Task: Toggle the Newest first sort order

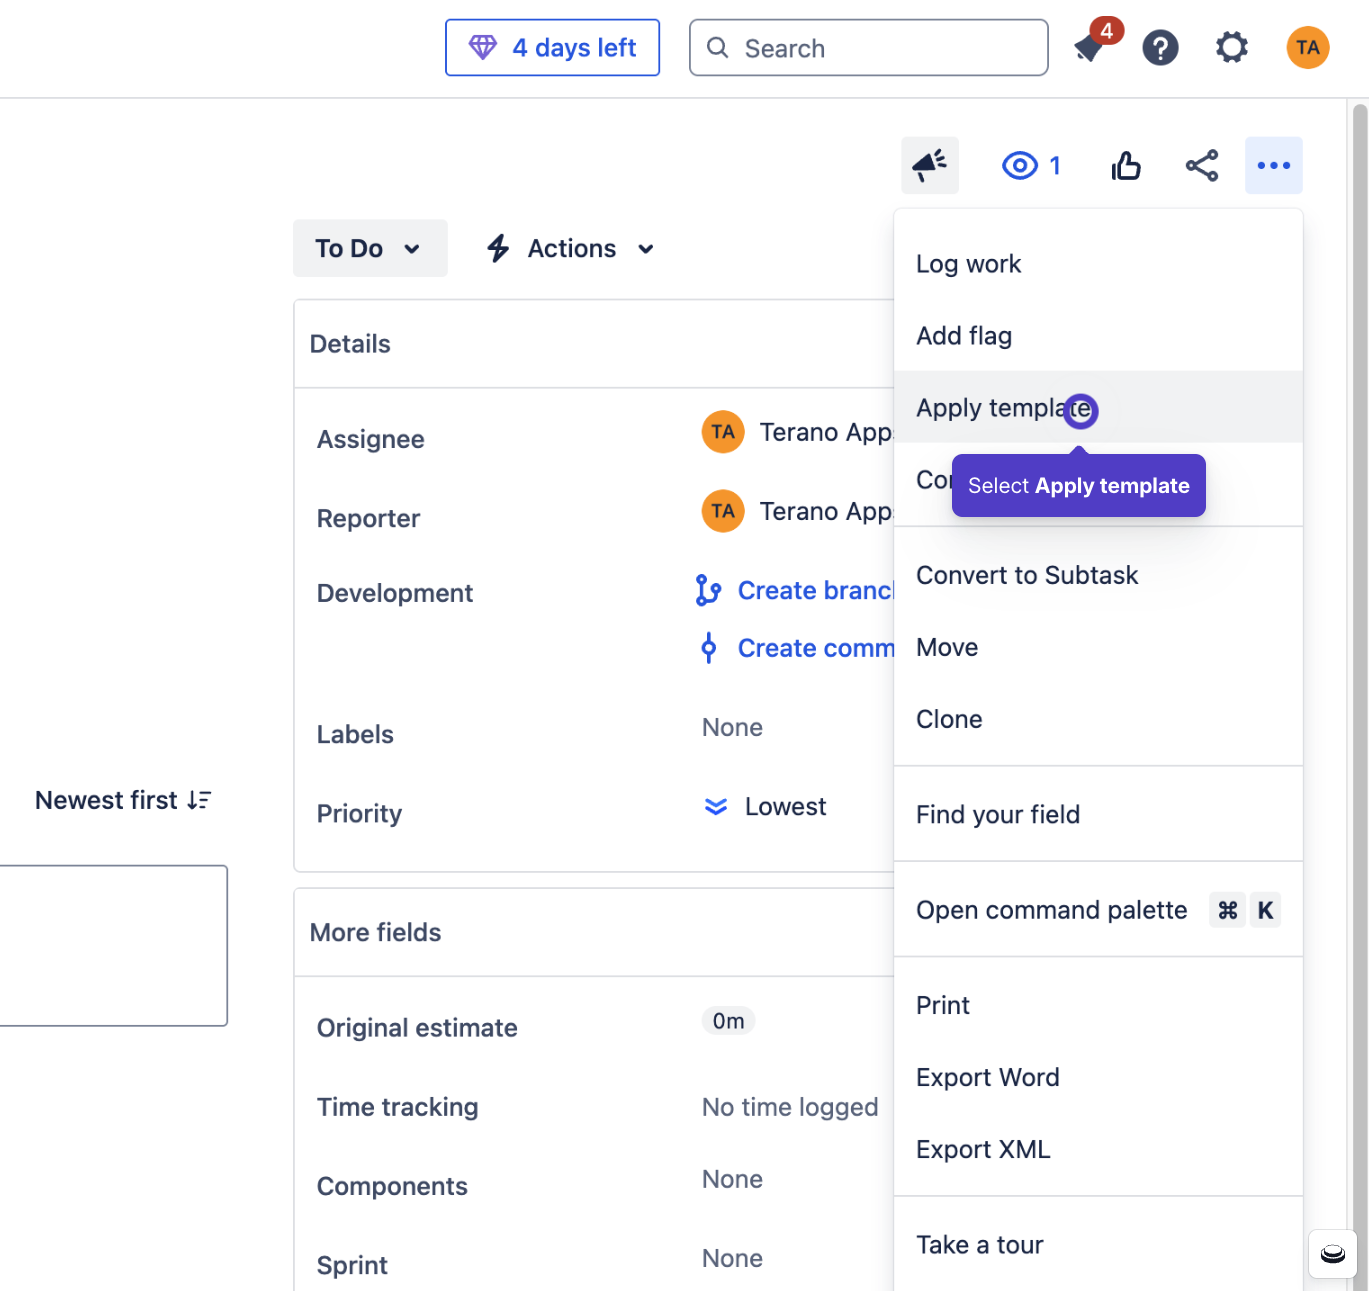Action: [122, 800]
